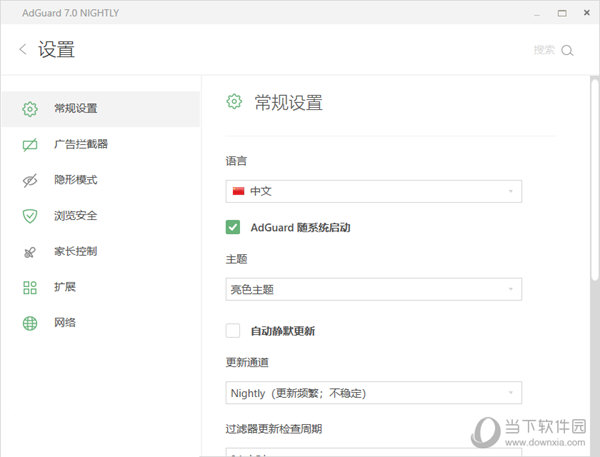This screenshot has width=600, height=457.
Task: Click the 网络 globe icon
Action: tap(30, 323)
